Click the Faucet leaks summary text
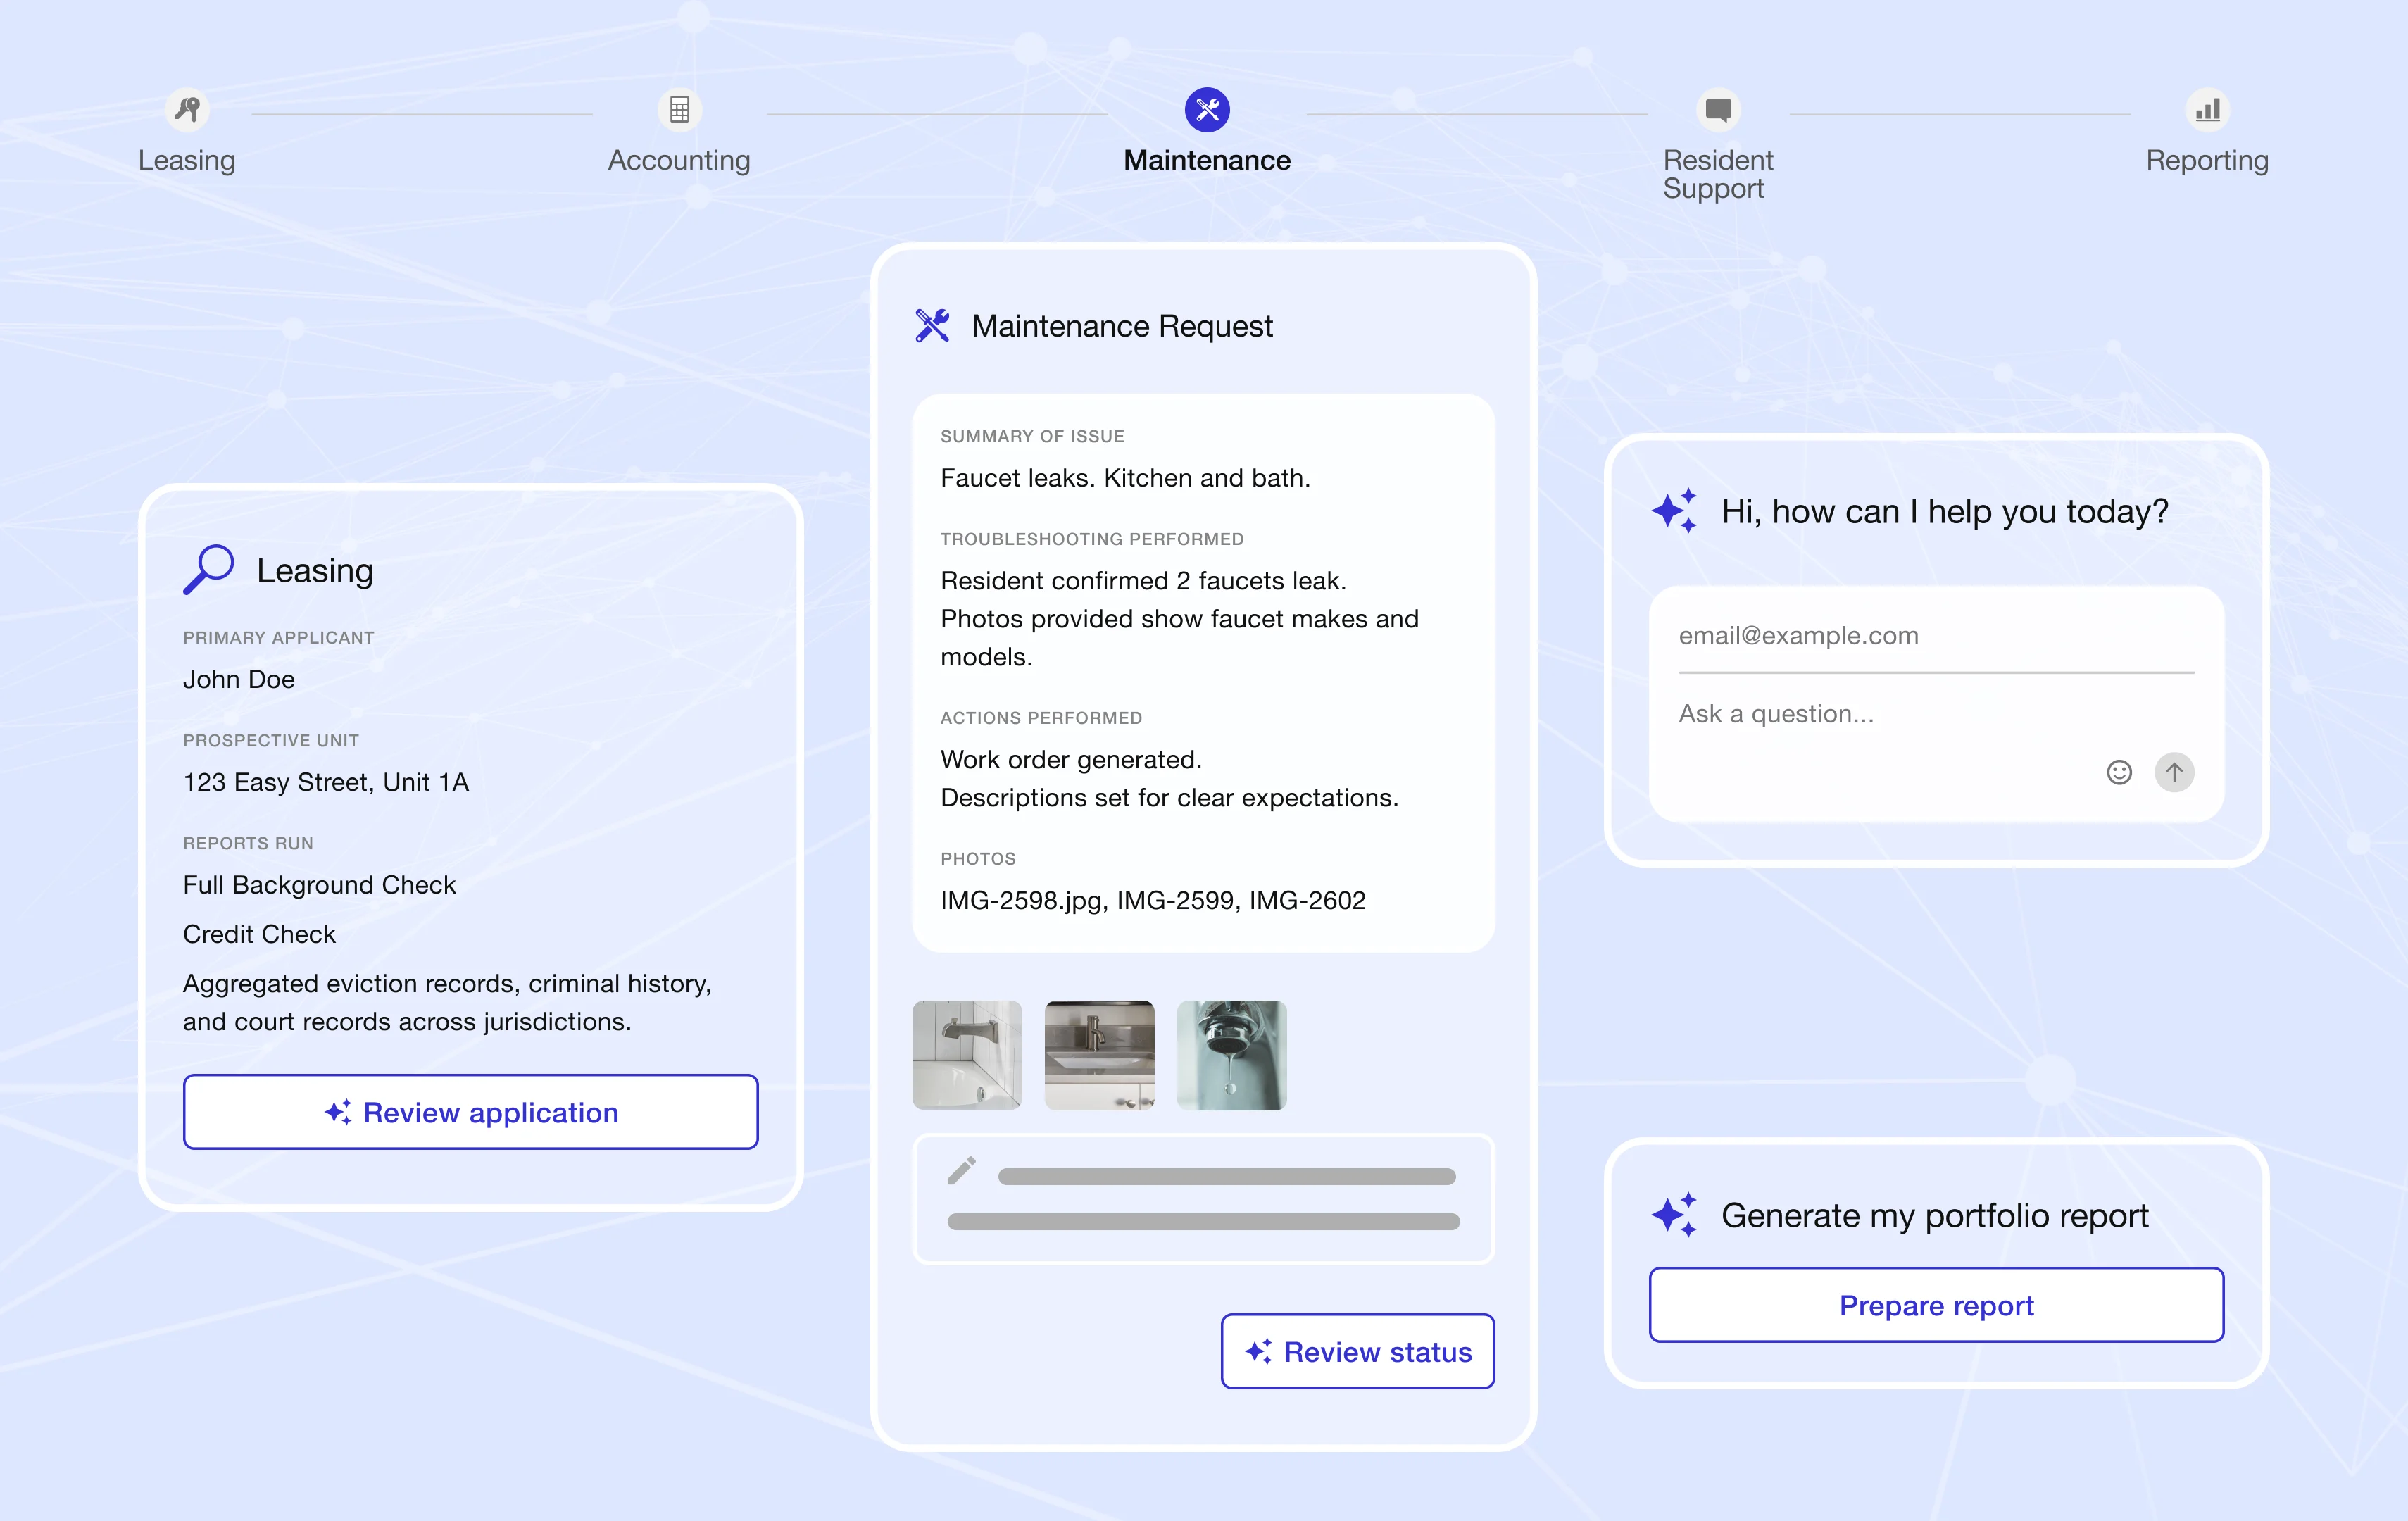 tap(1125, 478)
